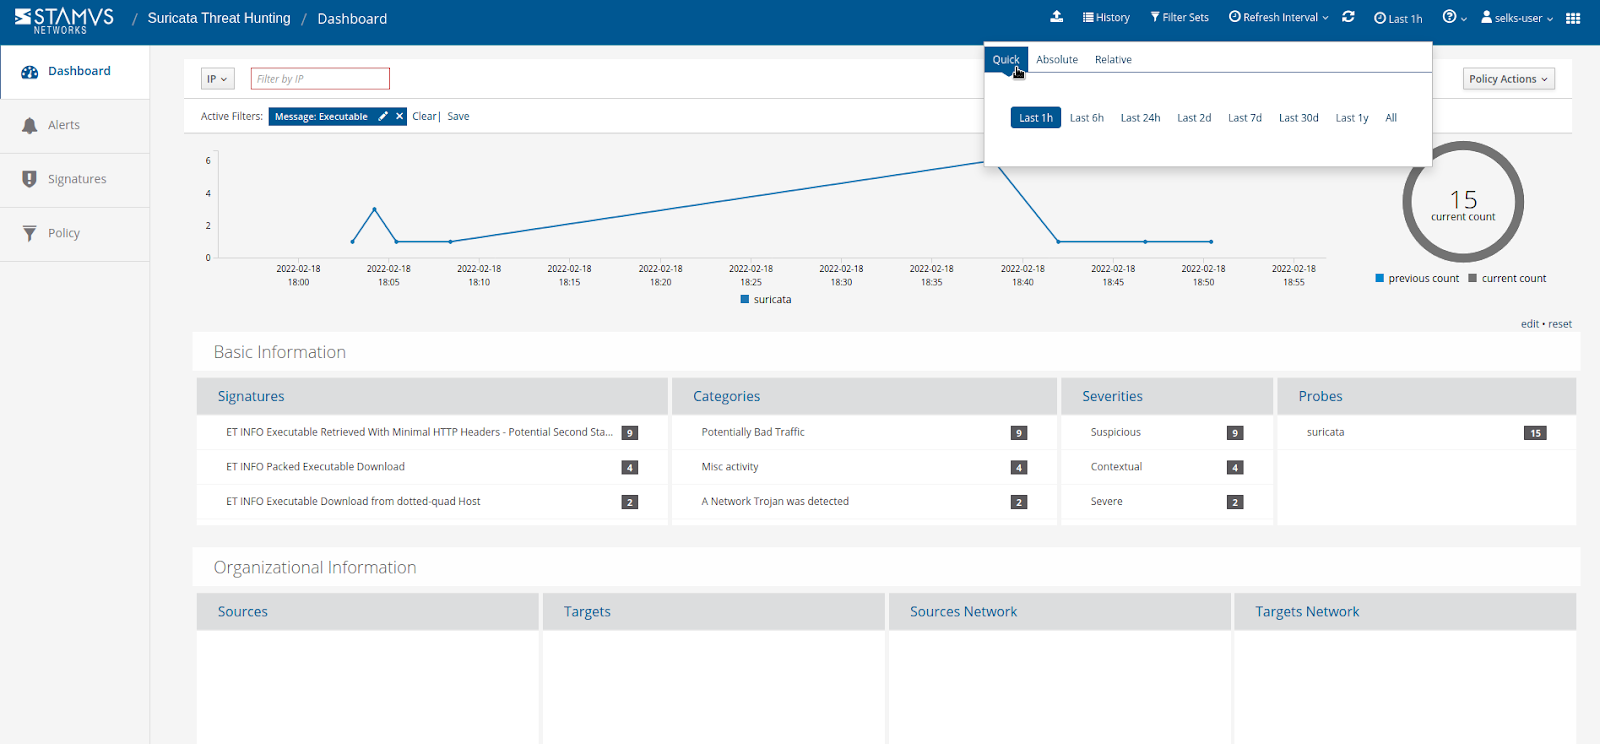Edit the Message: Executable filter pencil icon

point(383,117)
